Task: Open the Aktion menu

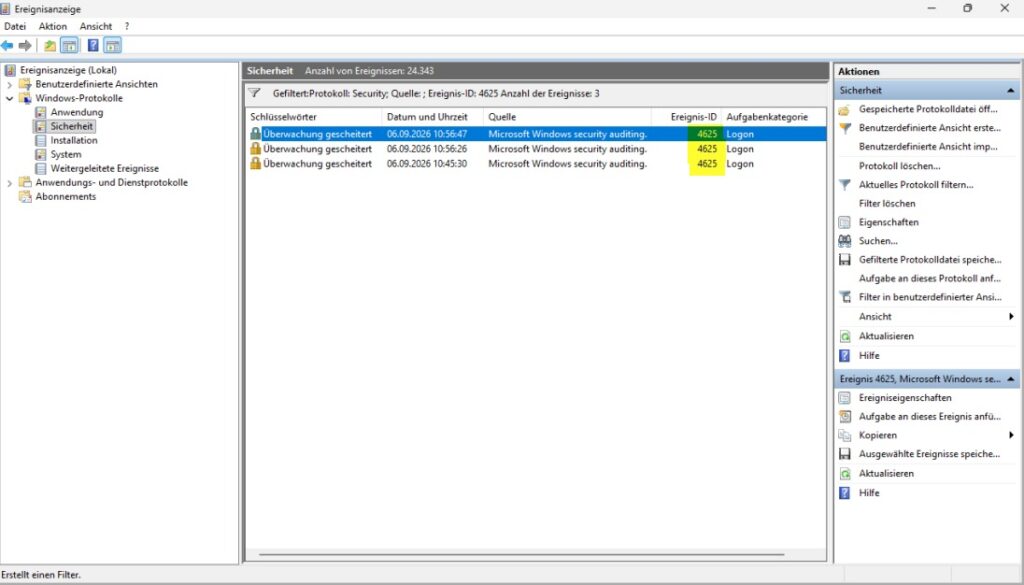Action: tap(53, 26)
